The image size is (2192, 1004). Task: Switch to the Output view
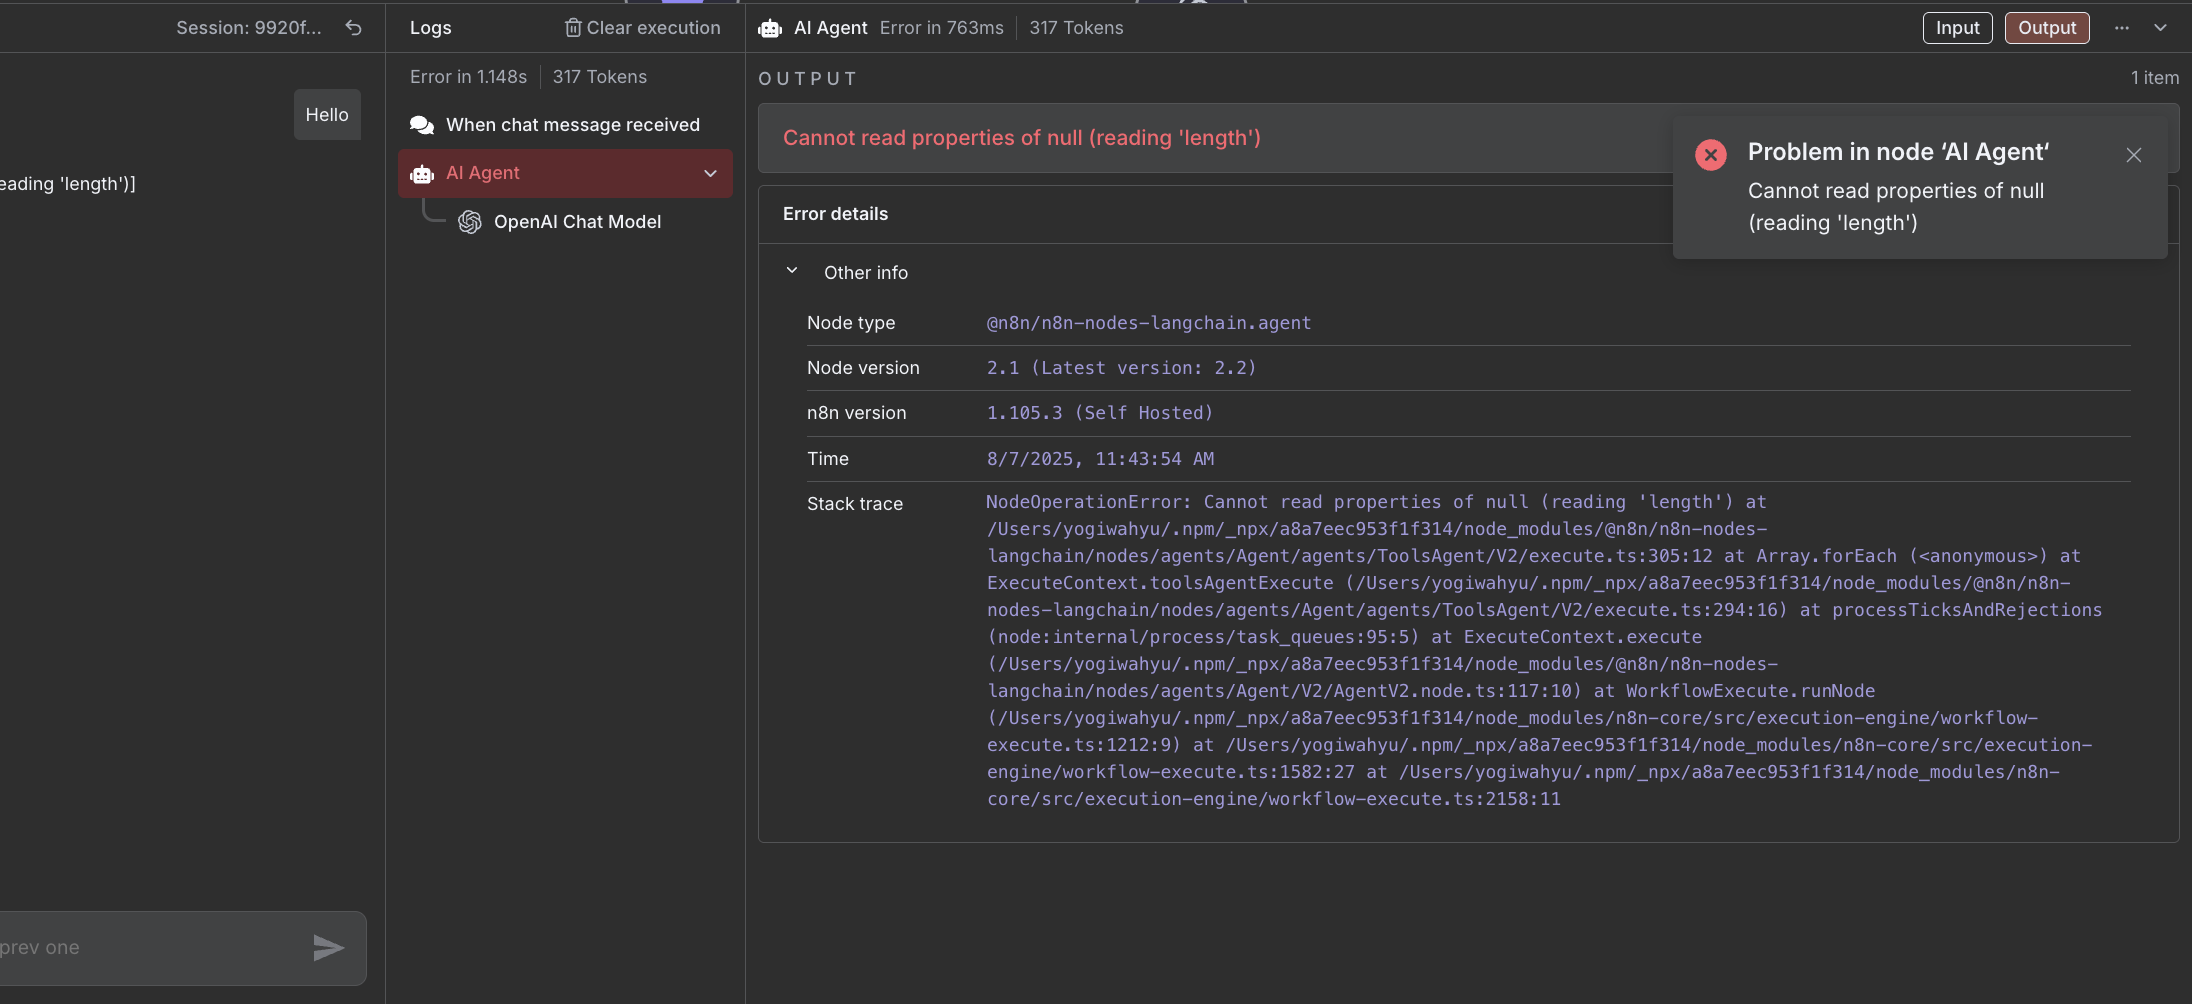2047,28
